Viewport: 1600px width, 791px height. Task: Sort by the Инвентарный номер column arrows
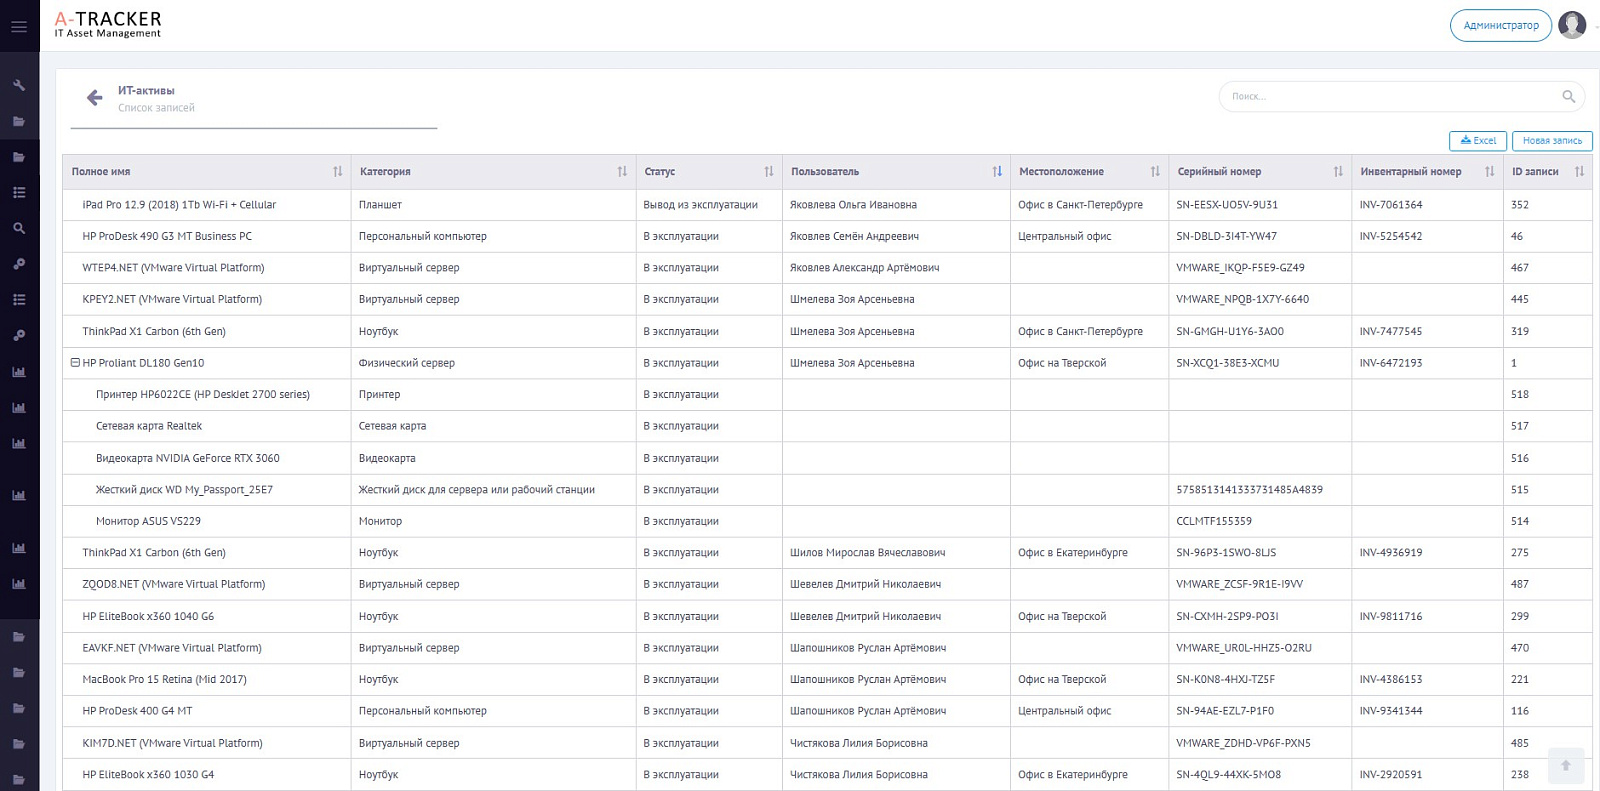(x=1489, y=172)
